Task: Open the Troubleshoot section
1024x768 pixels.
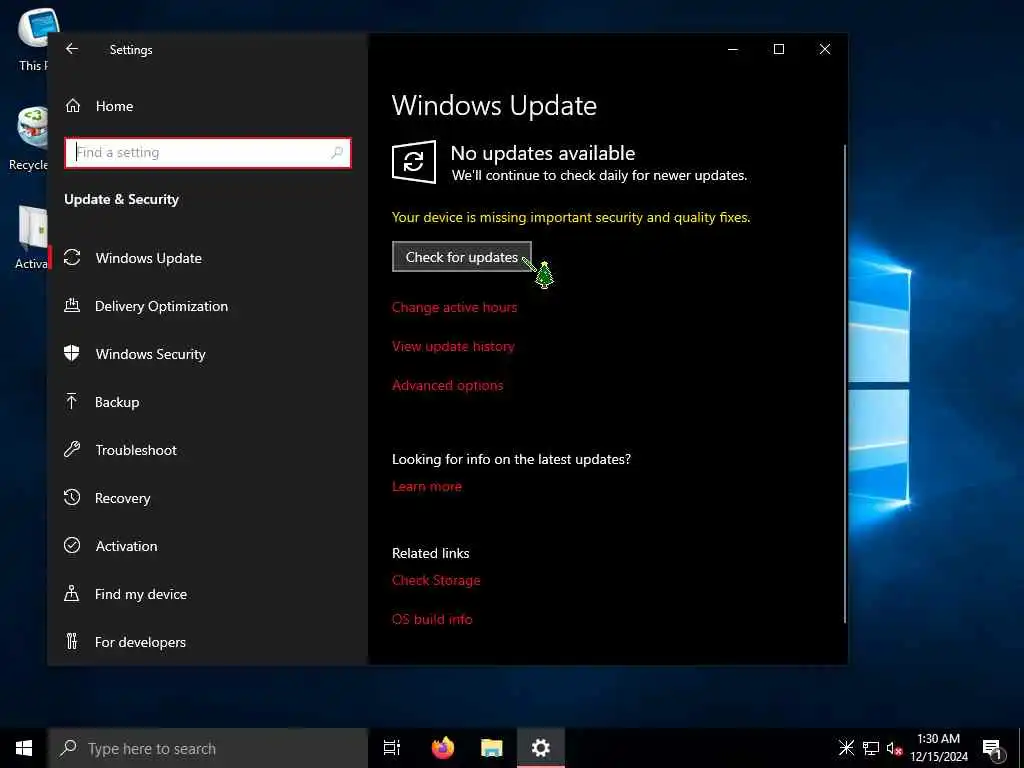Action: [136, 450]
